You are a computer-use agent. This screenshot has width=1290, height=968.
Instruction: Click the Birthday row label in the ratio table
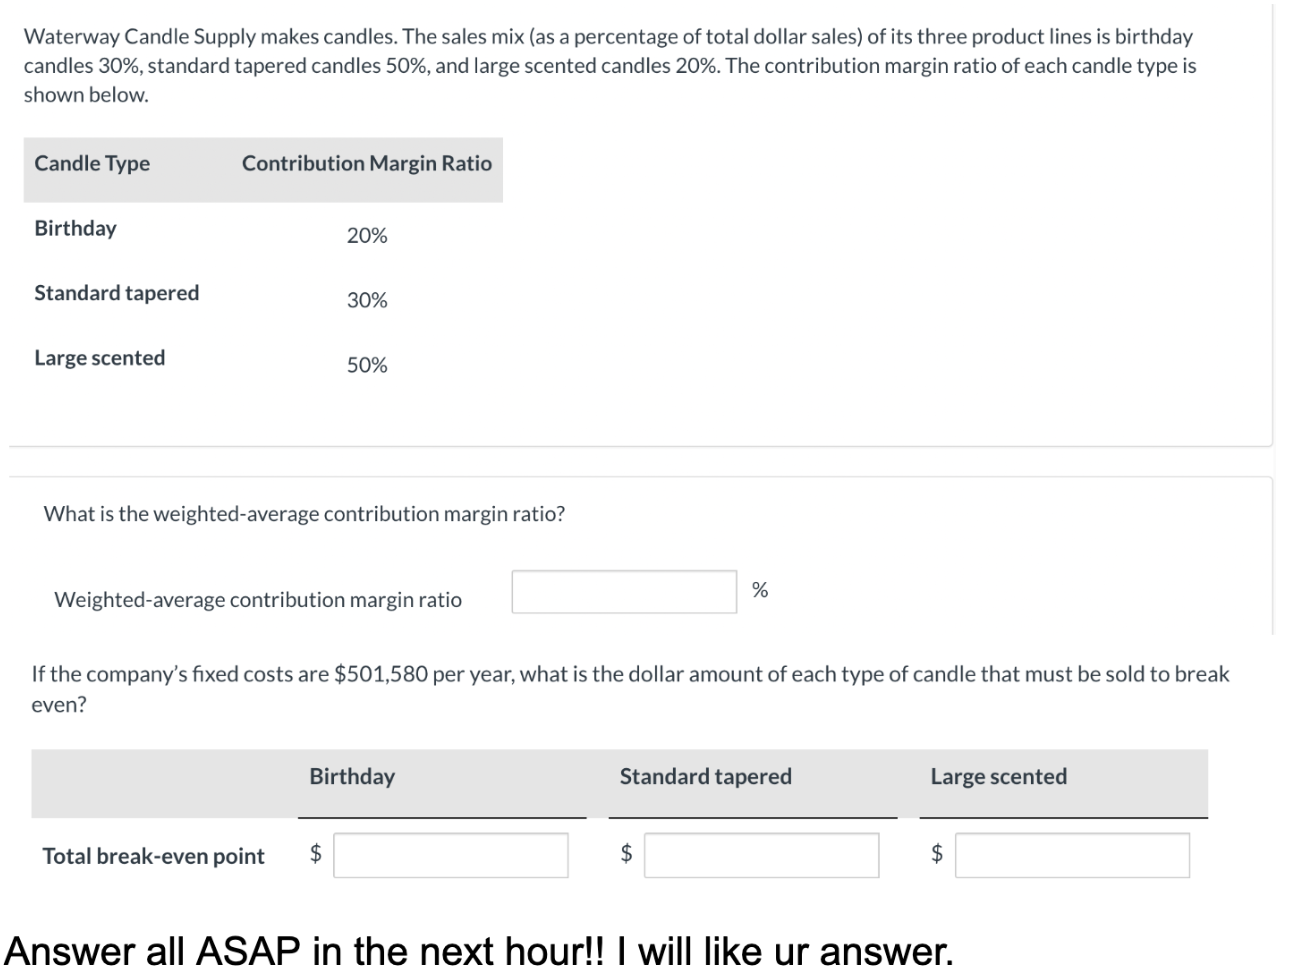click(x=75, y=228)
